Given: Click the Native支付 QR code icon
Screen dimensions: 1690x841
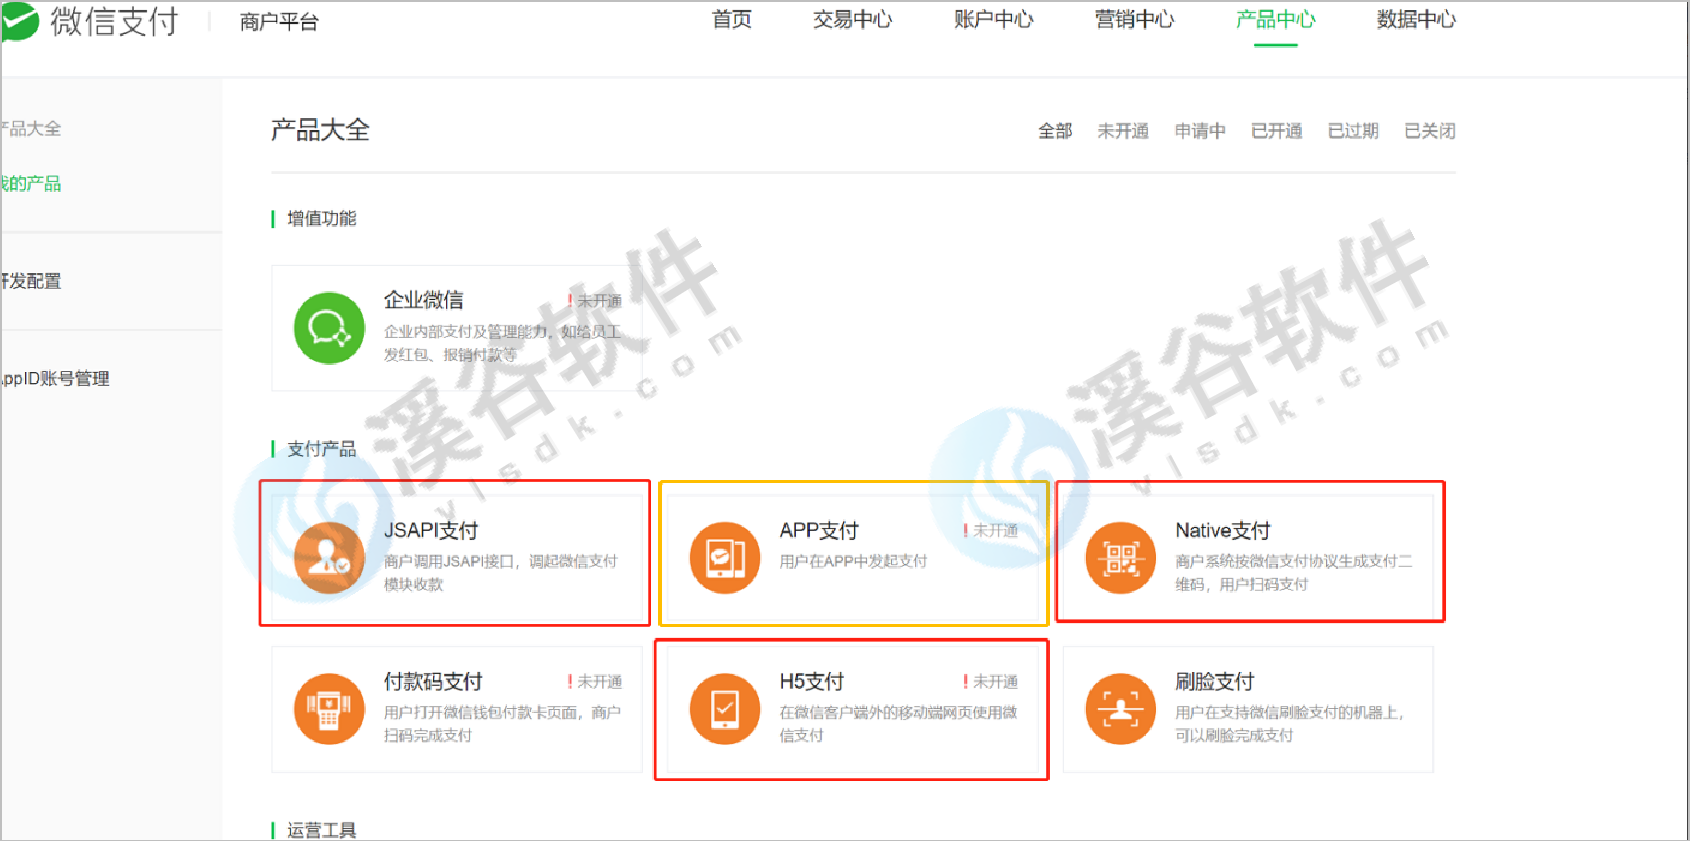Looking at the screenshot, I should (x=1121, y=558).
